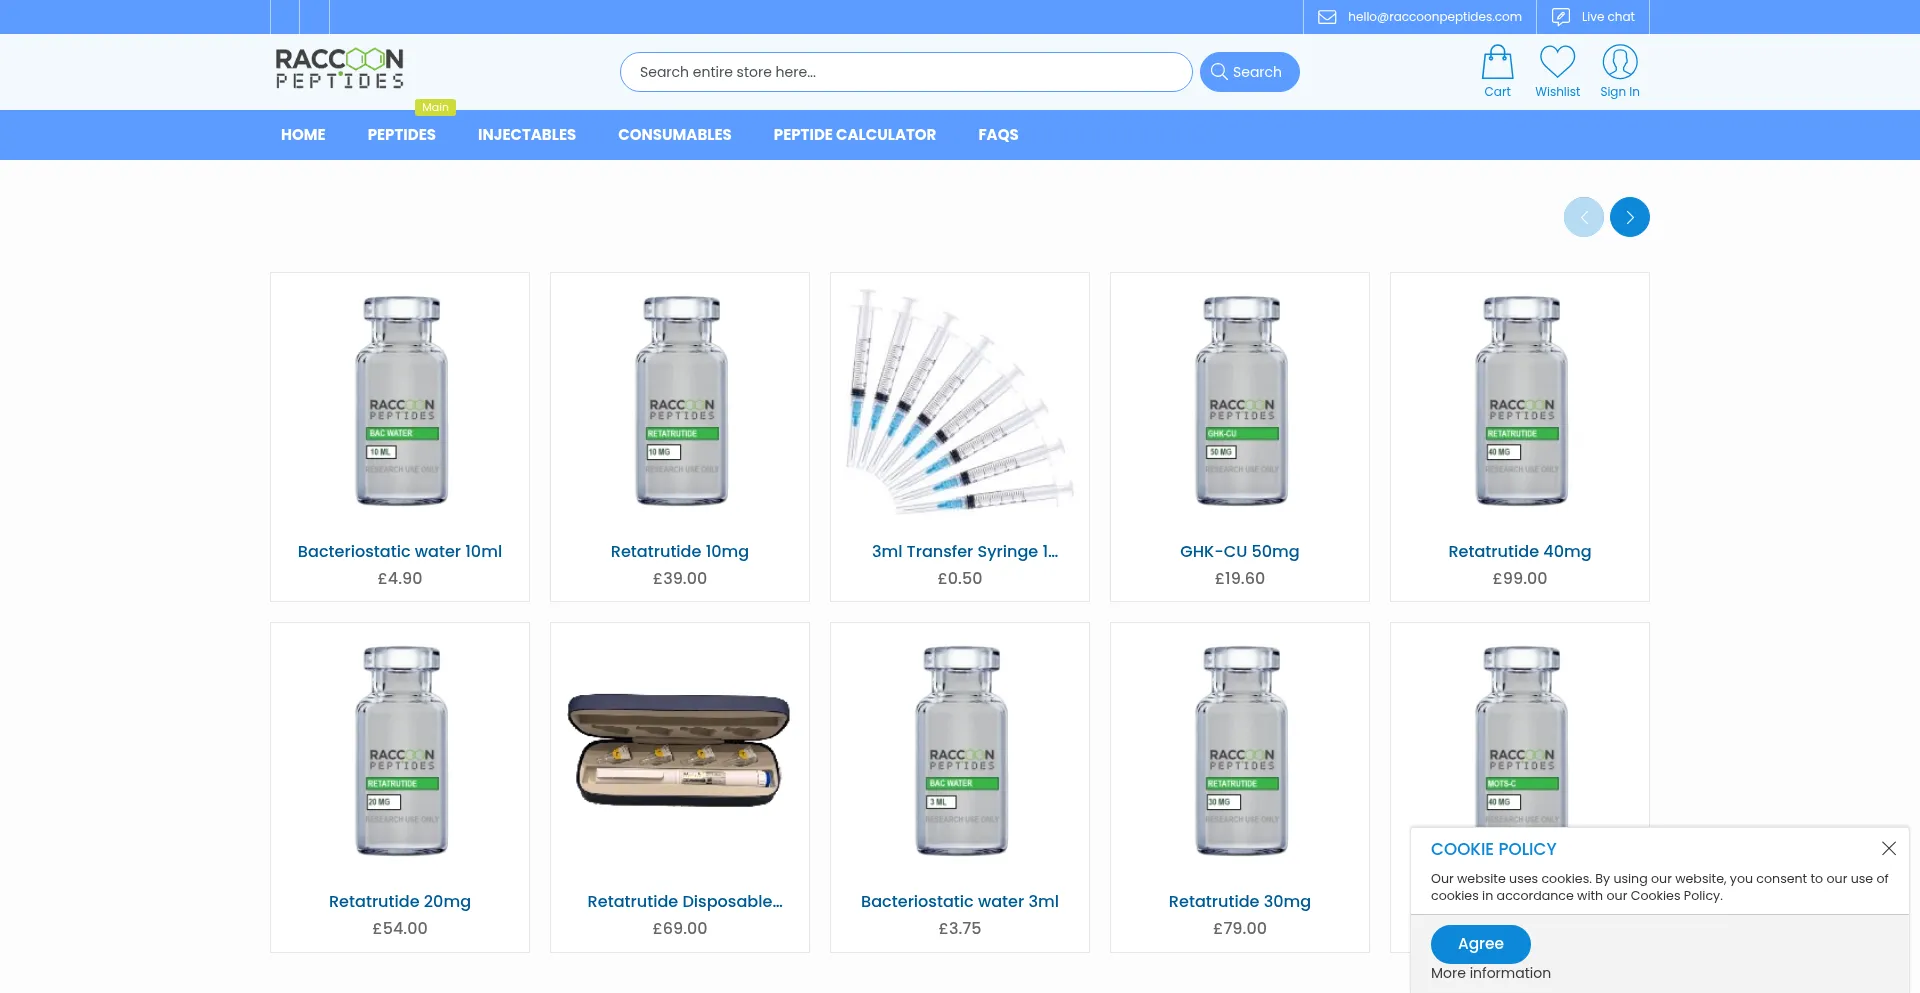Open GHK-CU 50mg product link

point(1240,551)
